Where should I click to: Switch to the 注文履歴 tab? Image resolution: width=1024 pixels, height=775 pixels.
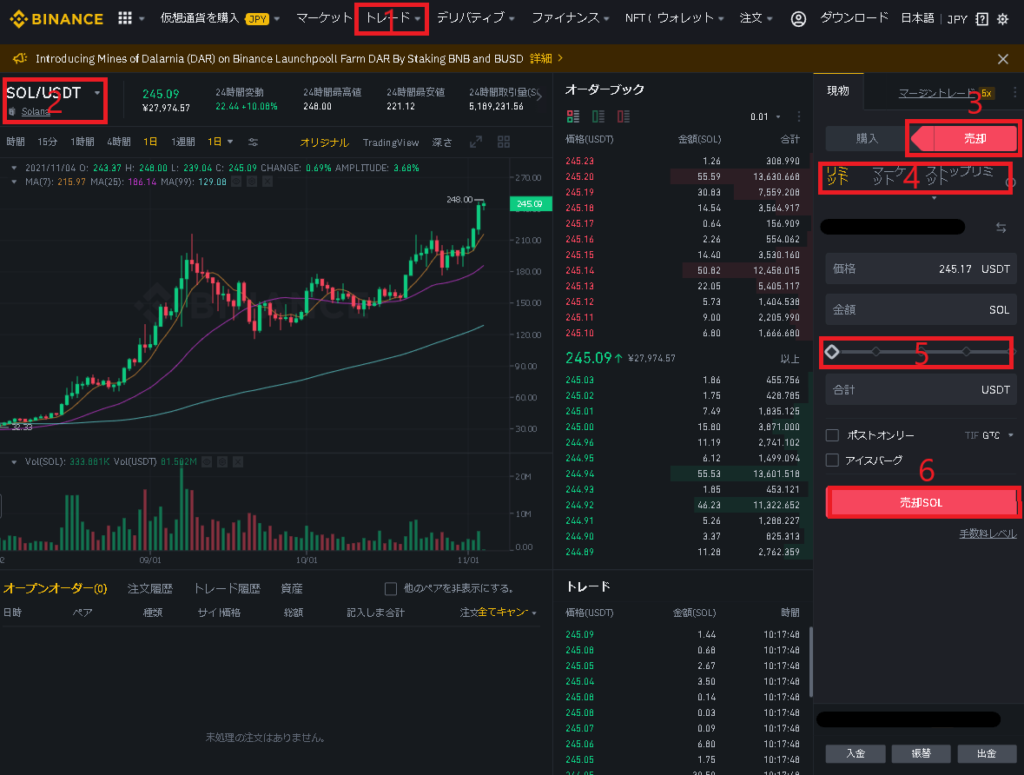tap(150, 588)
